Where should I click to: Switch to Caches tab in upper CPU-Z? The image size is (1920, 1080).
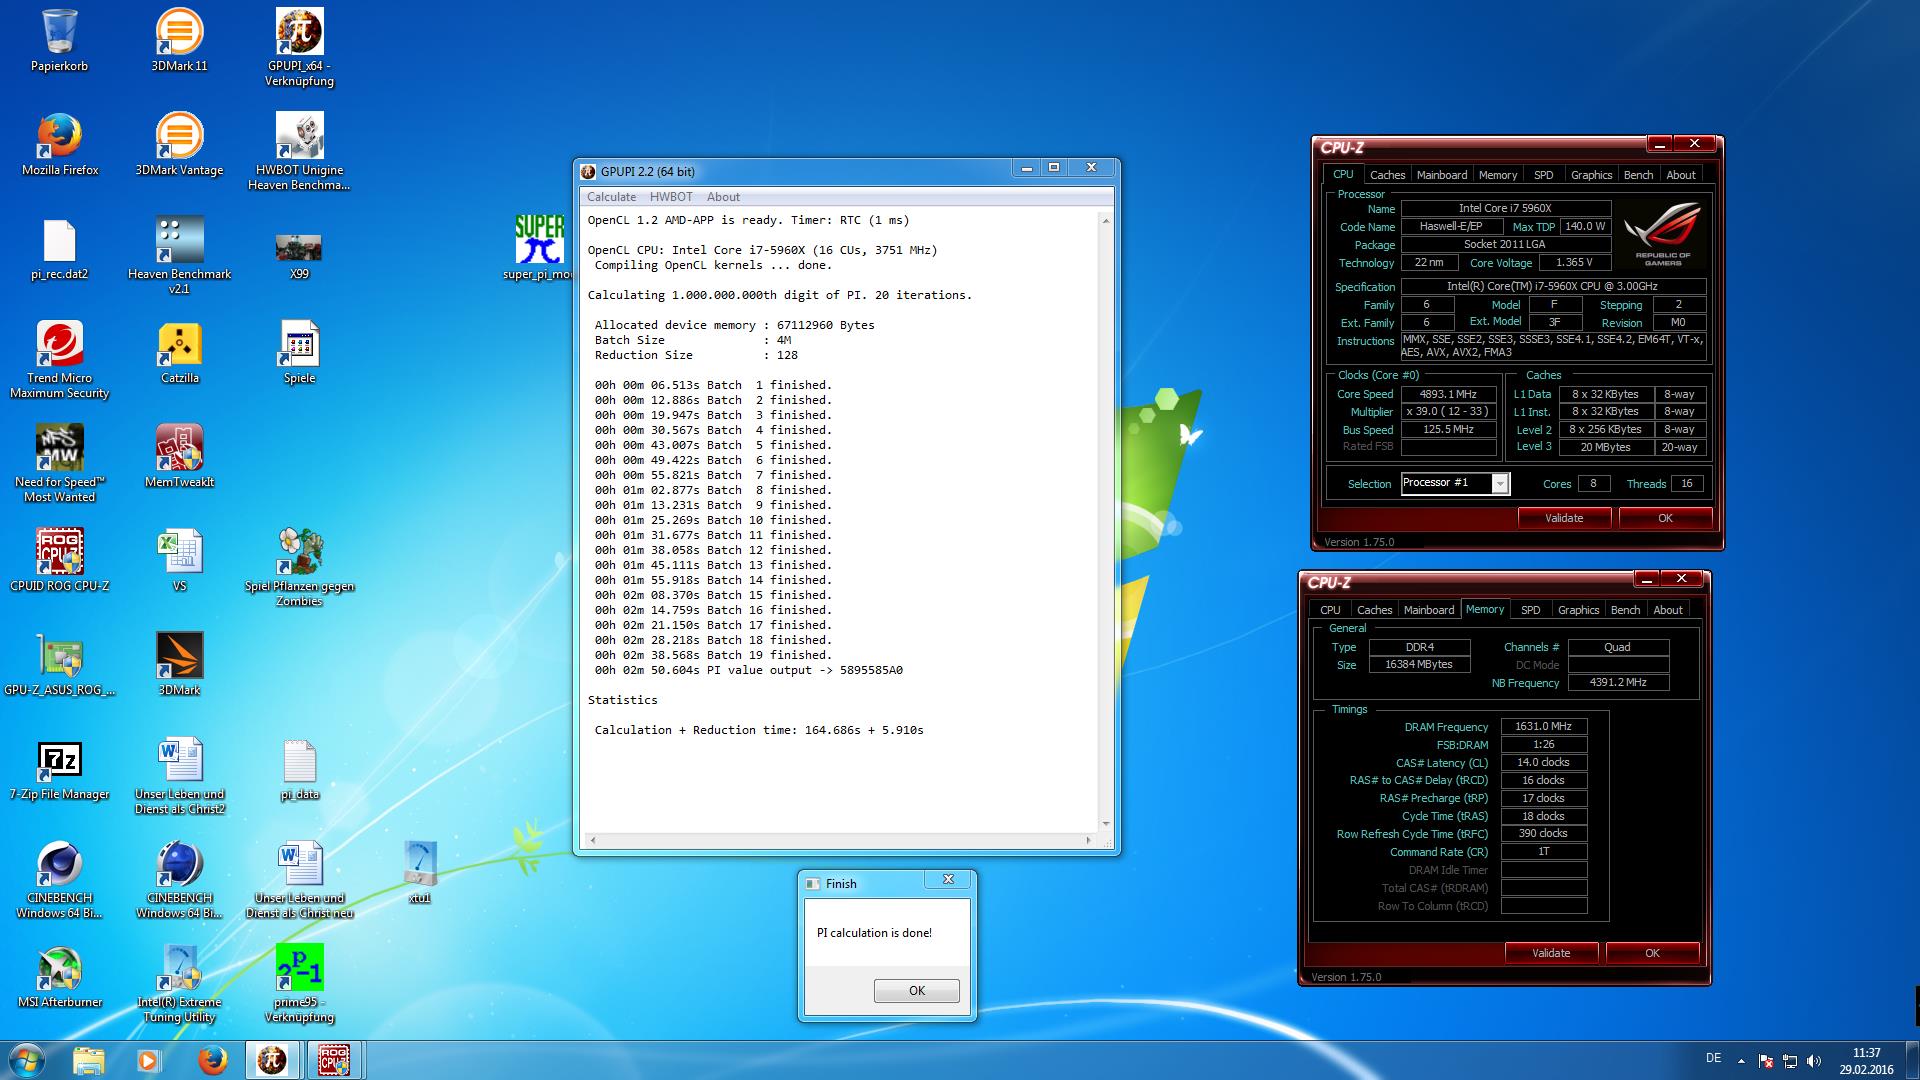click(1387, 174)
